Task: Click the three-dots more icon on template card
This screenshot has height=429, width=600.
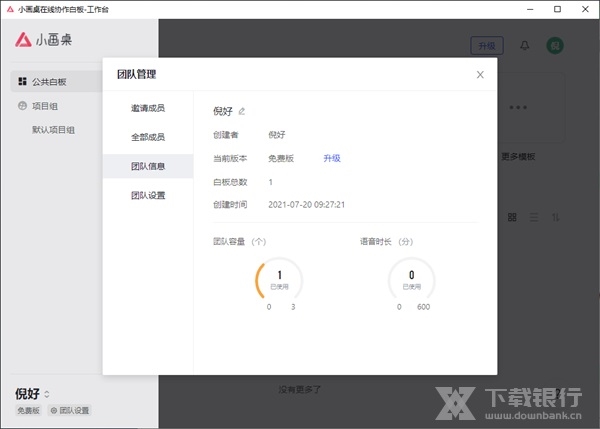Action: pyautogui.click(x=518, y=108)
